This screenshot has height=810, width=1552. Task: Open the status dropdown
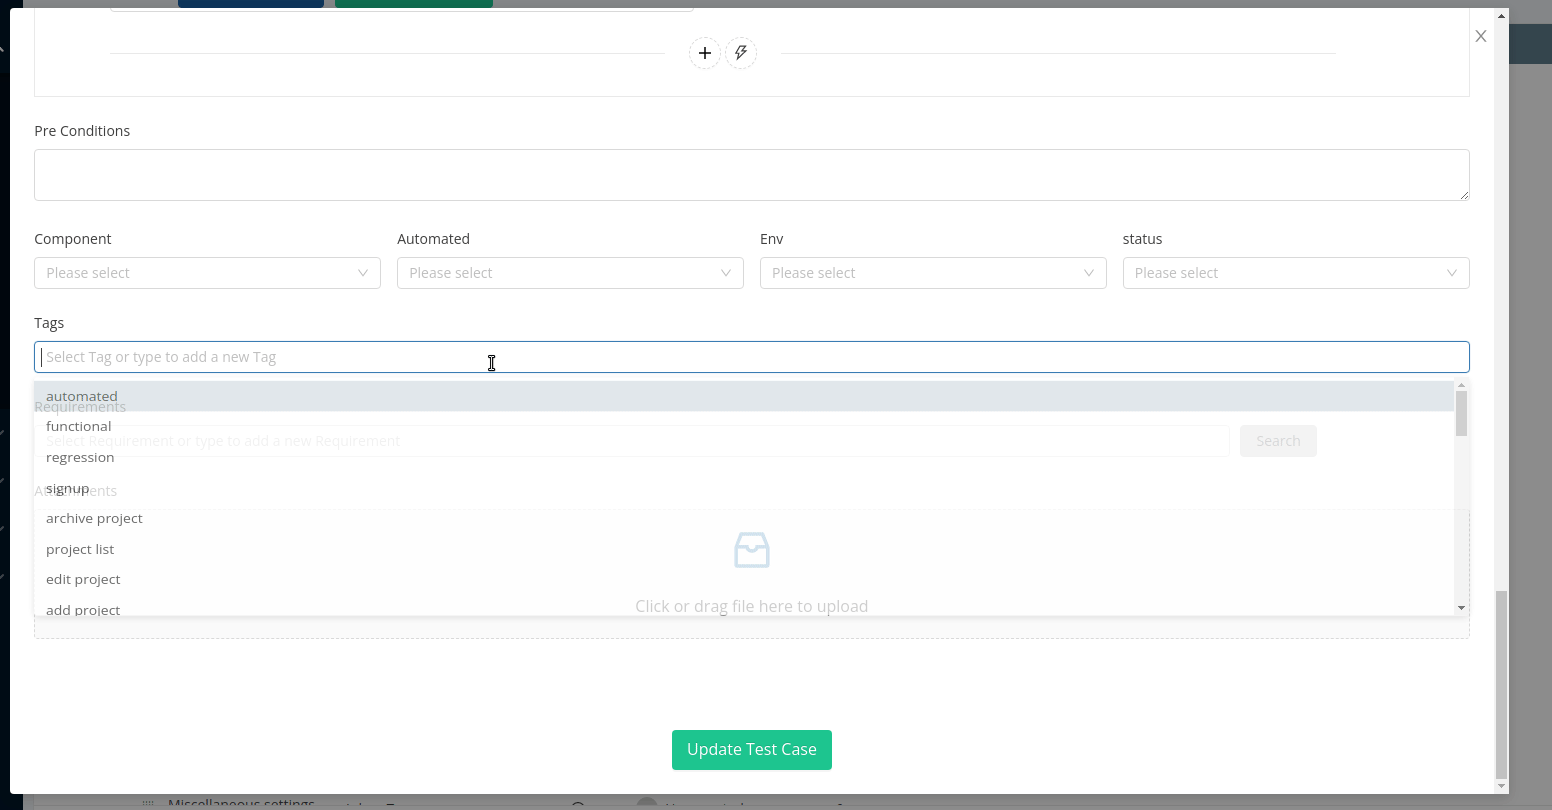(x=1296, y=273)
